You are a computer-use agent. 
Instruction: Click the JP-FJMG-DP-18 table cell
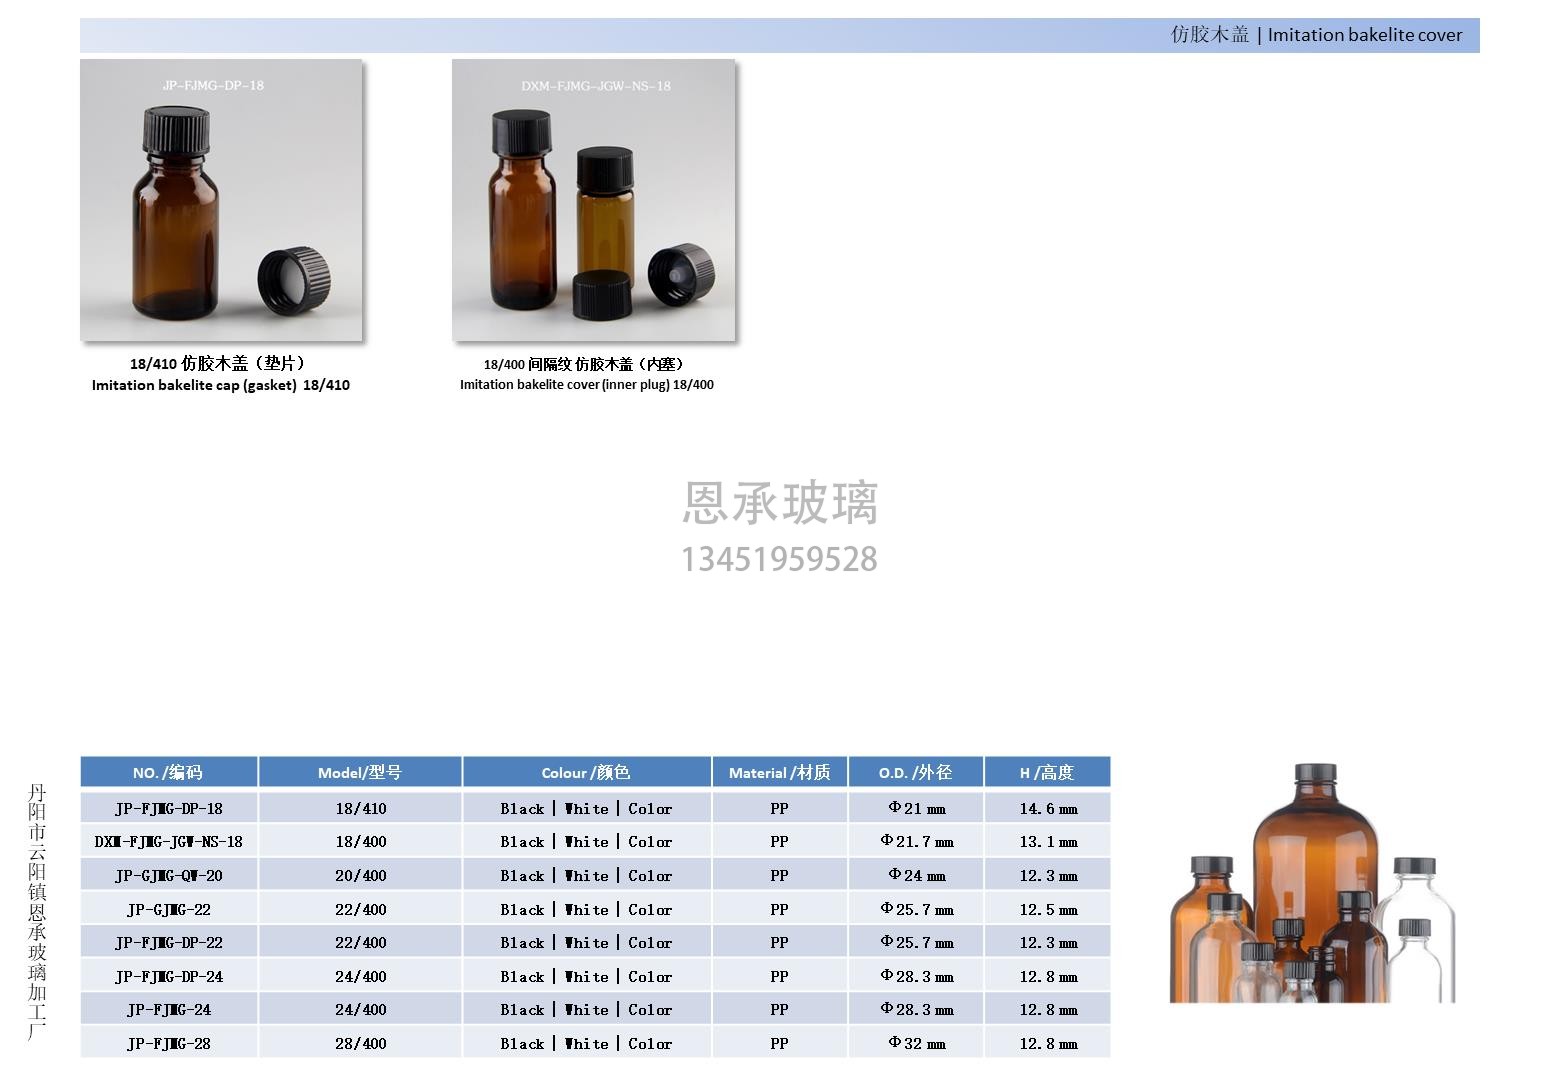point(168,808)
